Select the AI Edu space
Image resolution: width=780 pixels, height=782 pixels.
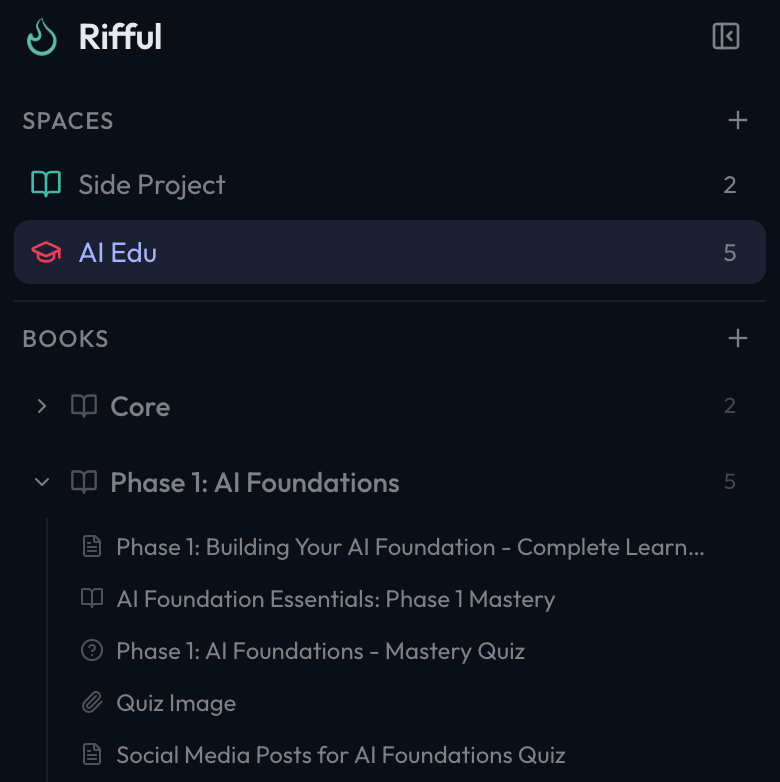tap(118, 253)
